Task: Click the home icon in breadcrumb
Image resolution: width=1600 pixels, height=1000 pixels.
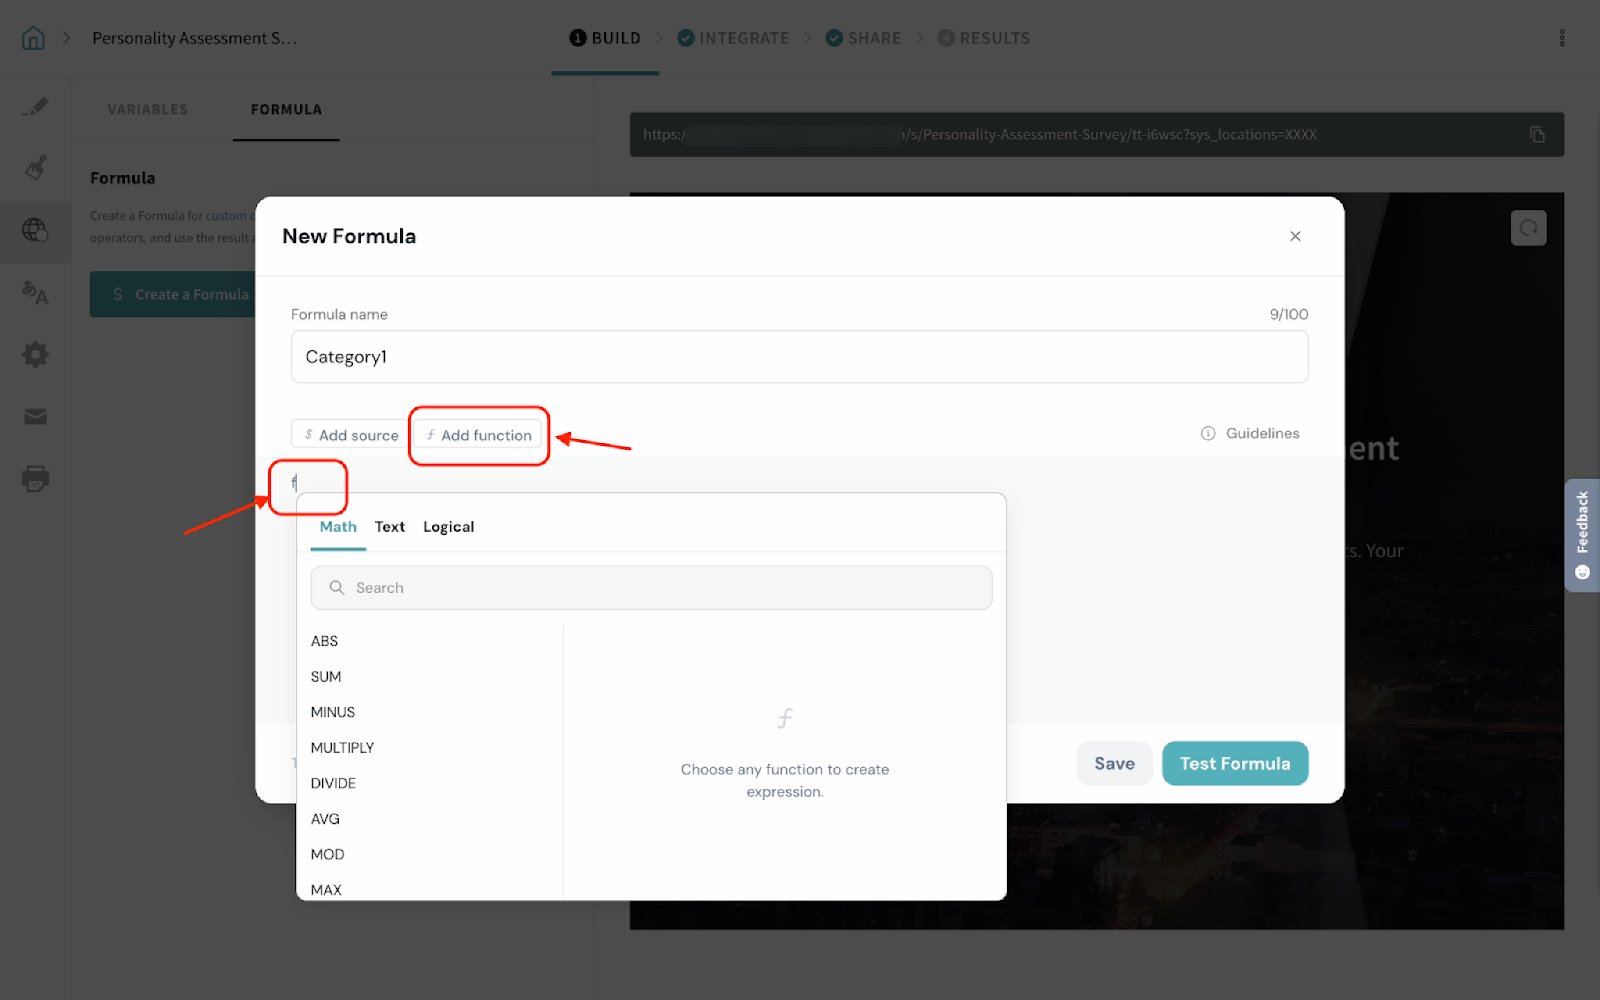Action: coord(33,38)
